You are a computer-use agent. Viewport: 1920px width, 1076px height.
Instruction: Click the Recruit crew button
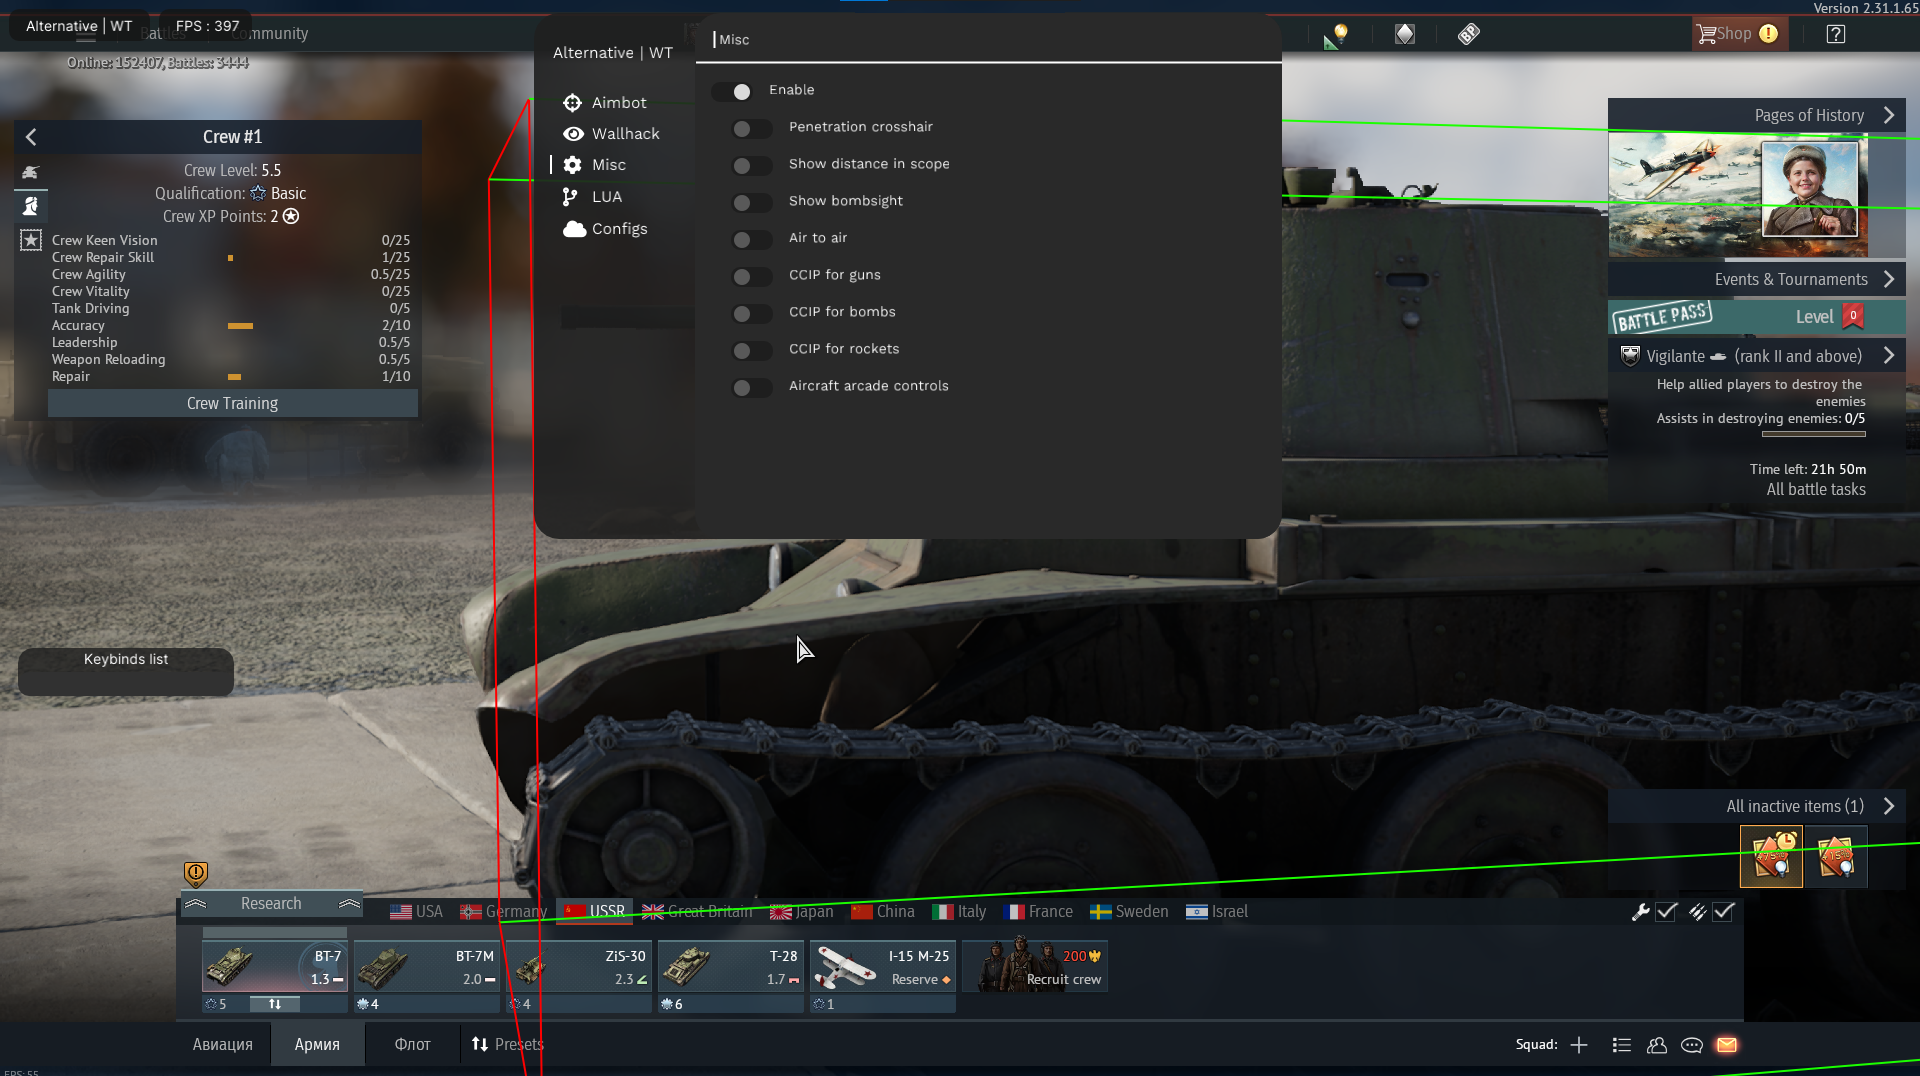pyautogui.click(x=1035, y=966)
